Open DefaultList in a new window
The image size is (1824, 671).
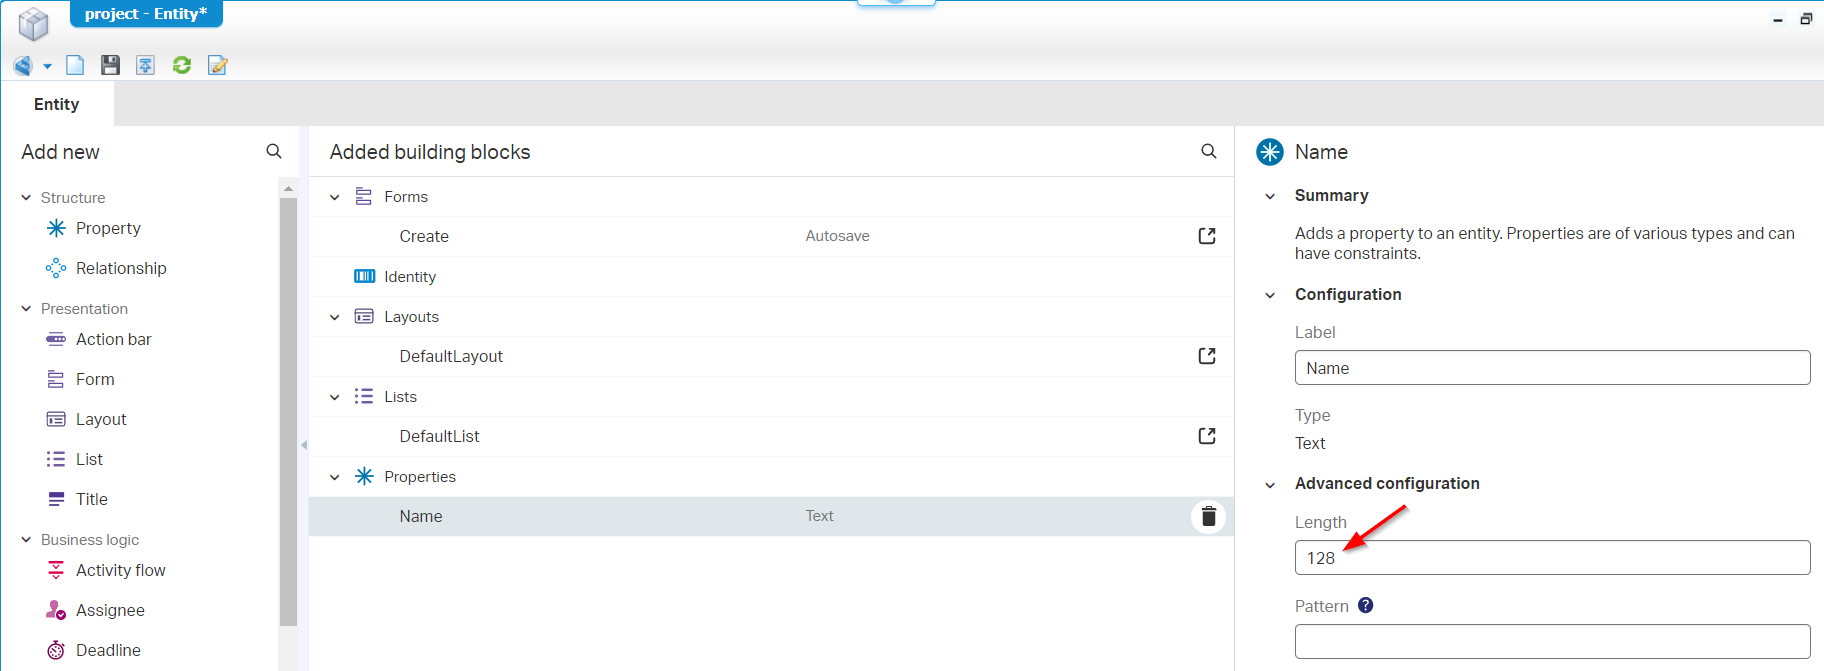[1207, 436]
